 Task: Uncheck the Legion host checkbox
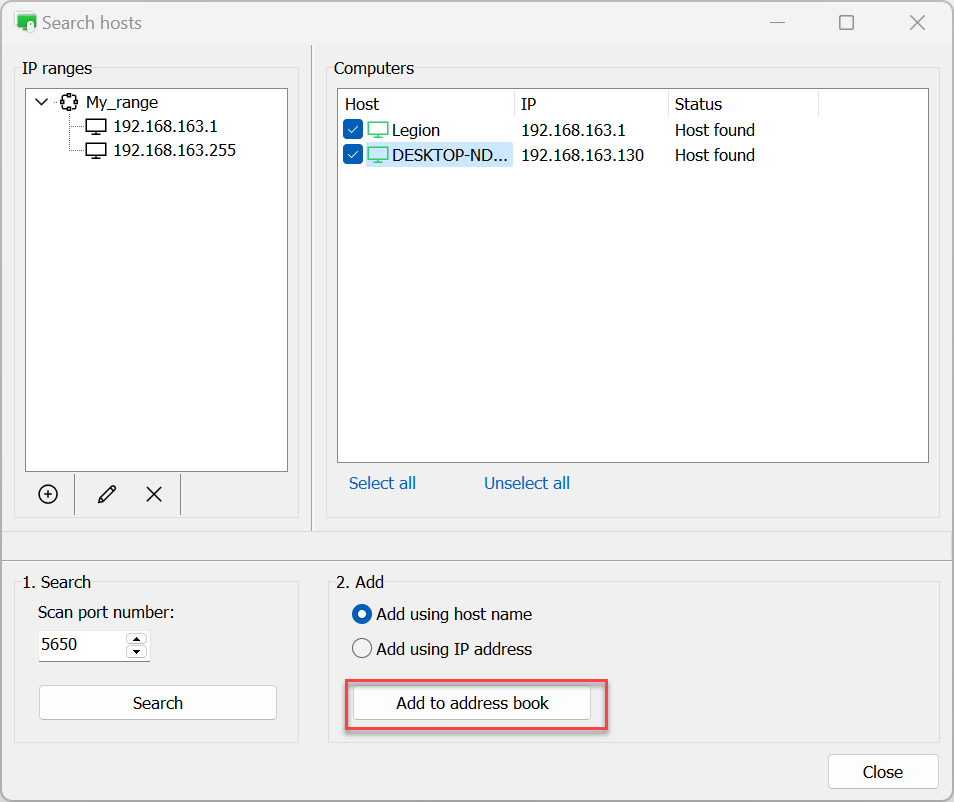(352, 130)
